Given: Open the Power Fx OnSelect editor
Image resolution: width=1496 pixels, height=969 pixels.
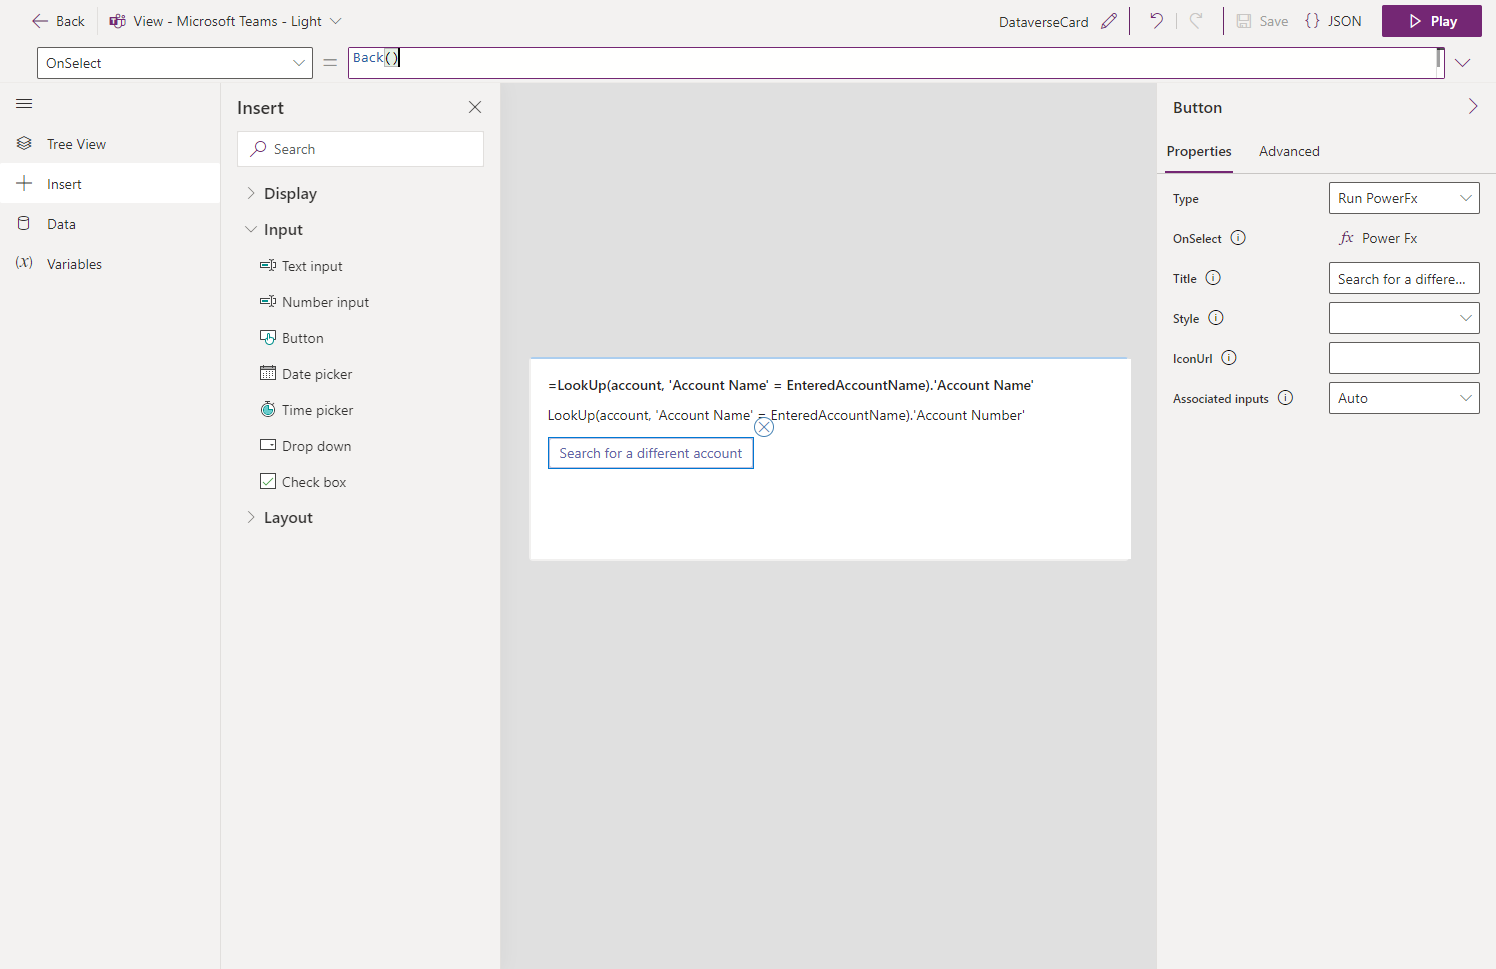Looking at the screenshot, I should [1378, 238].
